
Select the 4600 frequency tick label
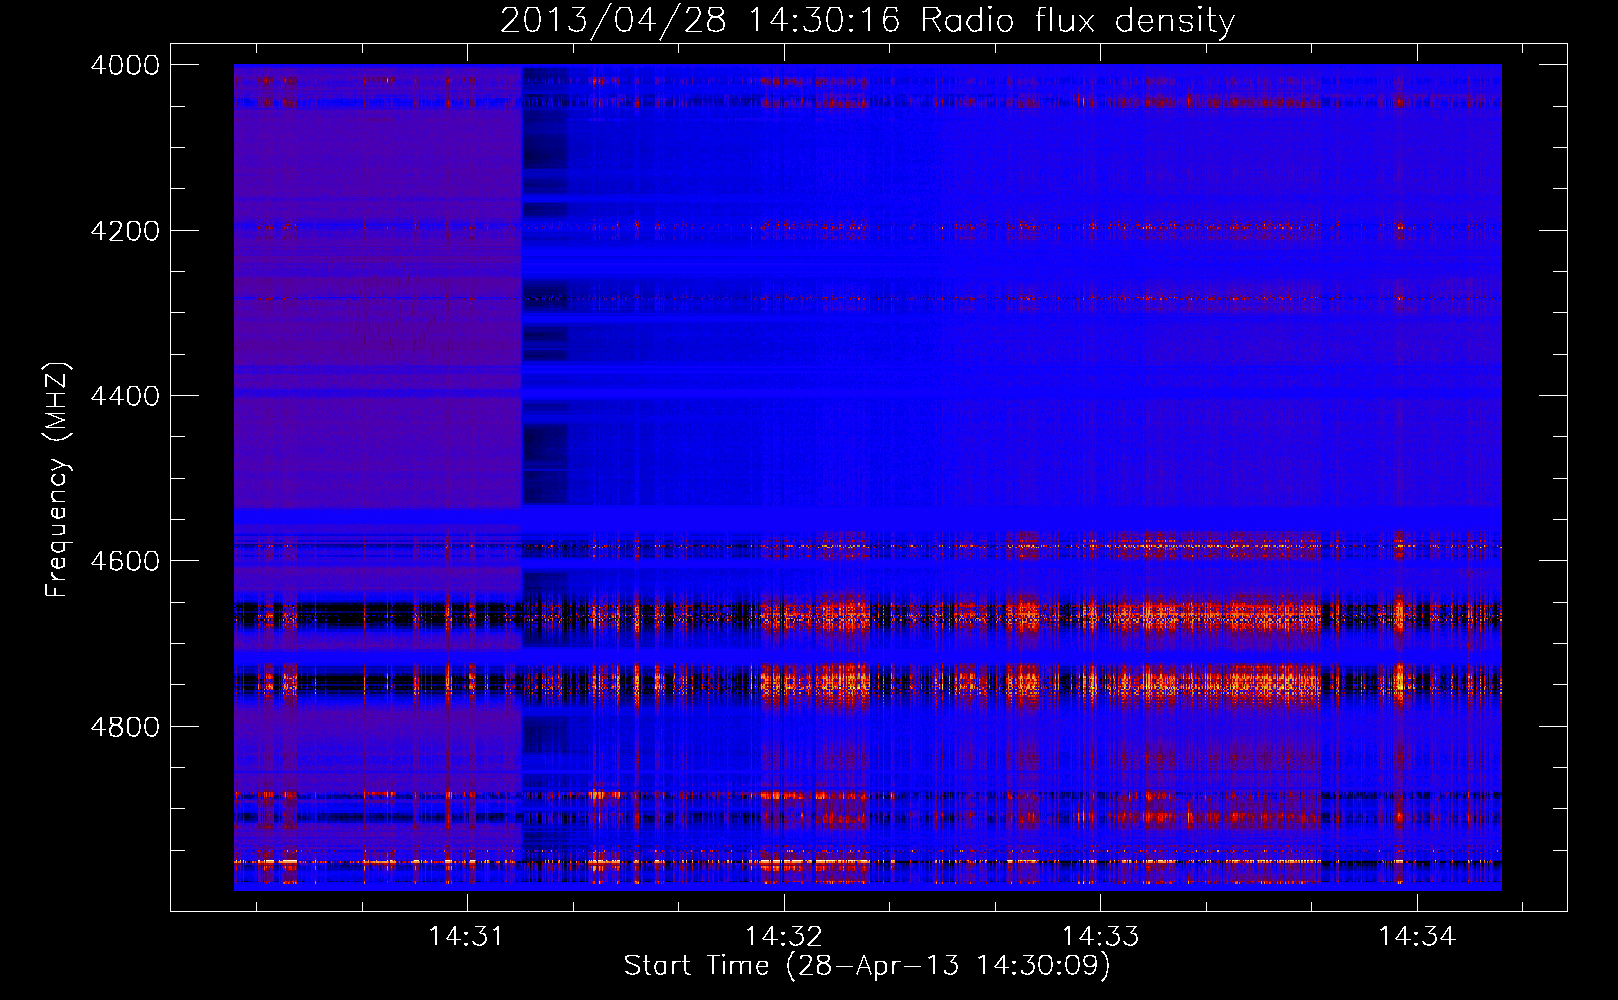(125, 561)
